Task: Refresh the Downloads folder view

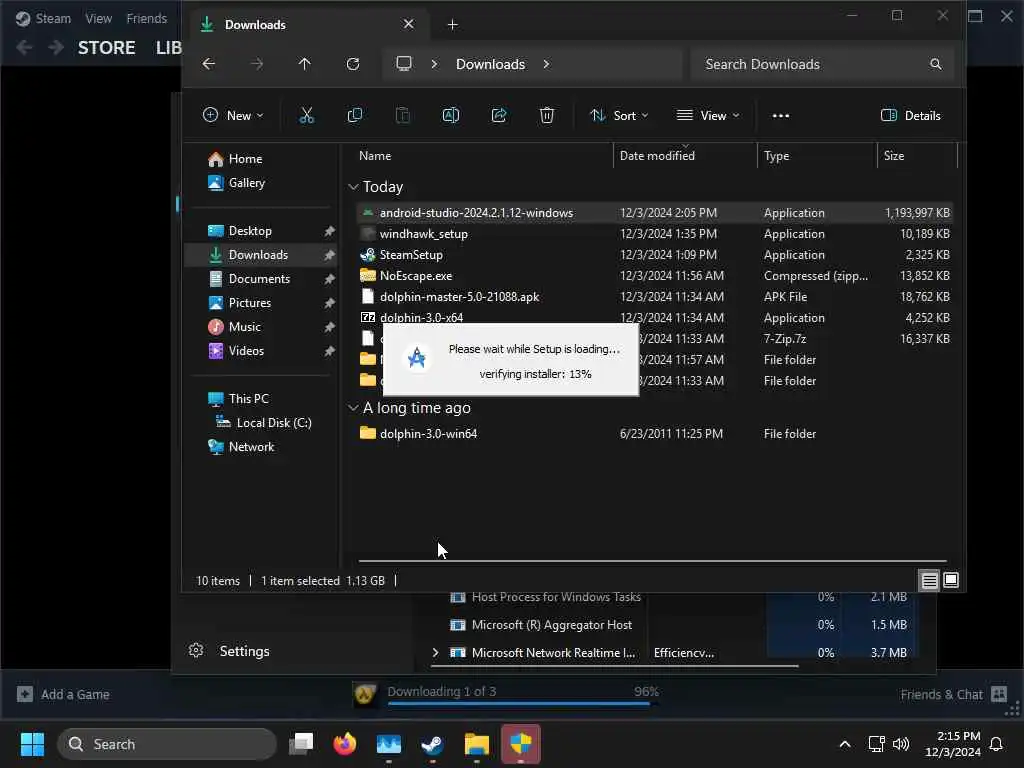Action: click(x=353, y=64)
